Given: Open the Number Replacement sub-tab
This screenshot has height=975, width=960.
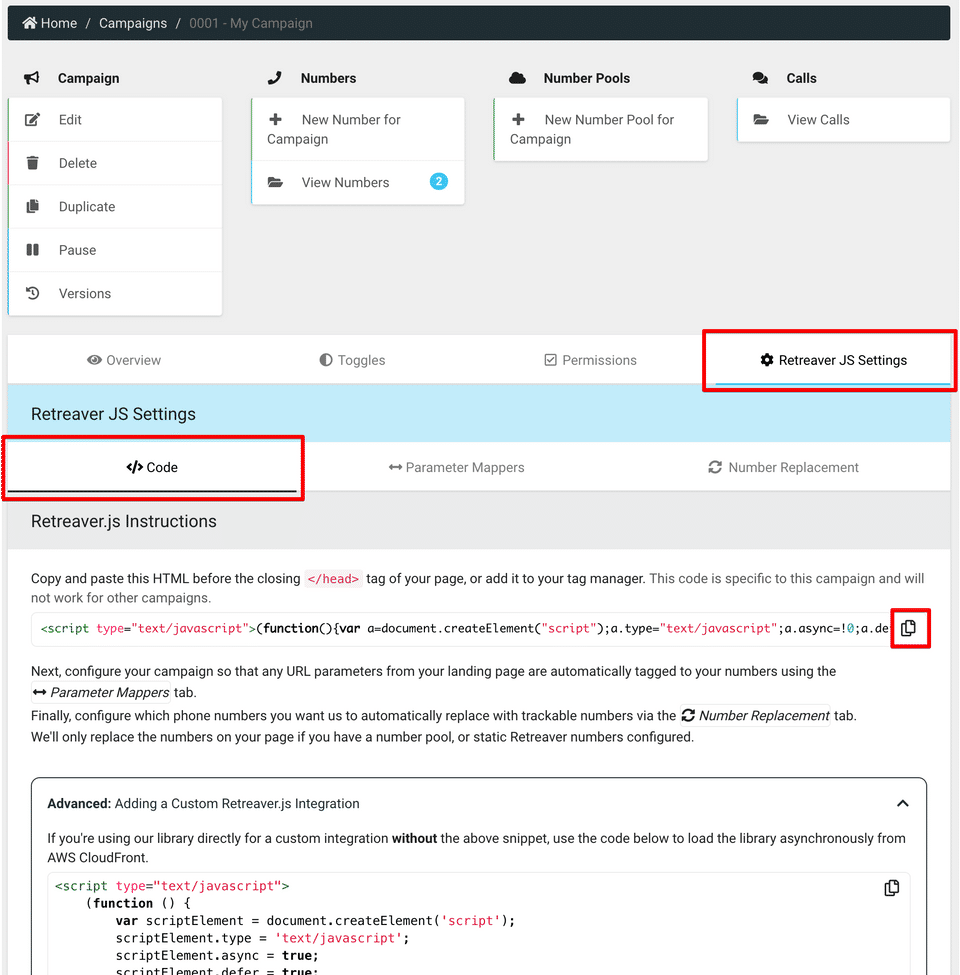Looking at the screenshot, I should [783, 467].
